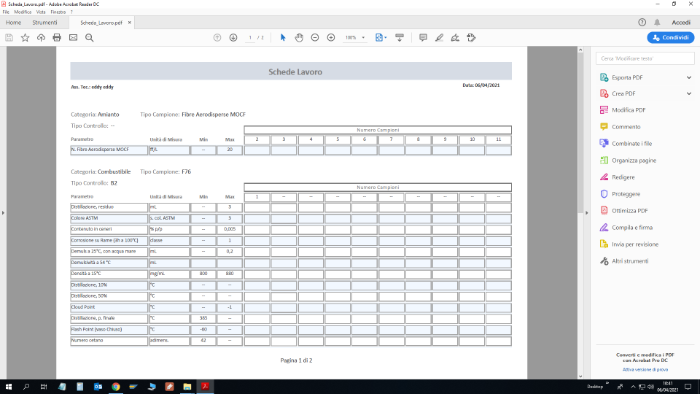
Task: Add a sticky note comment
Action: click(x=423, y=38)
